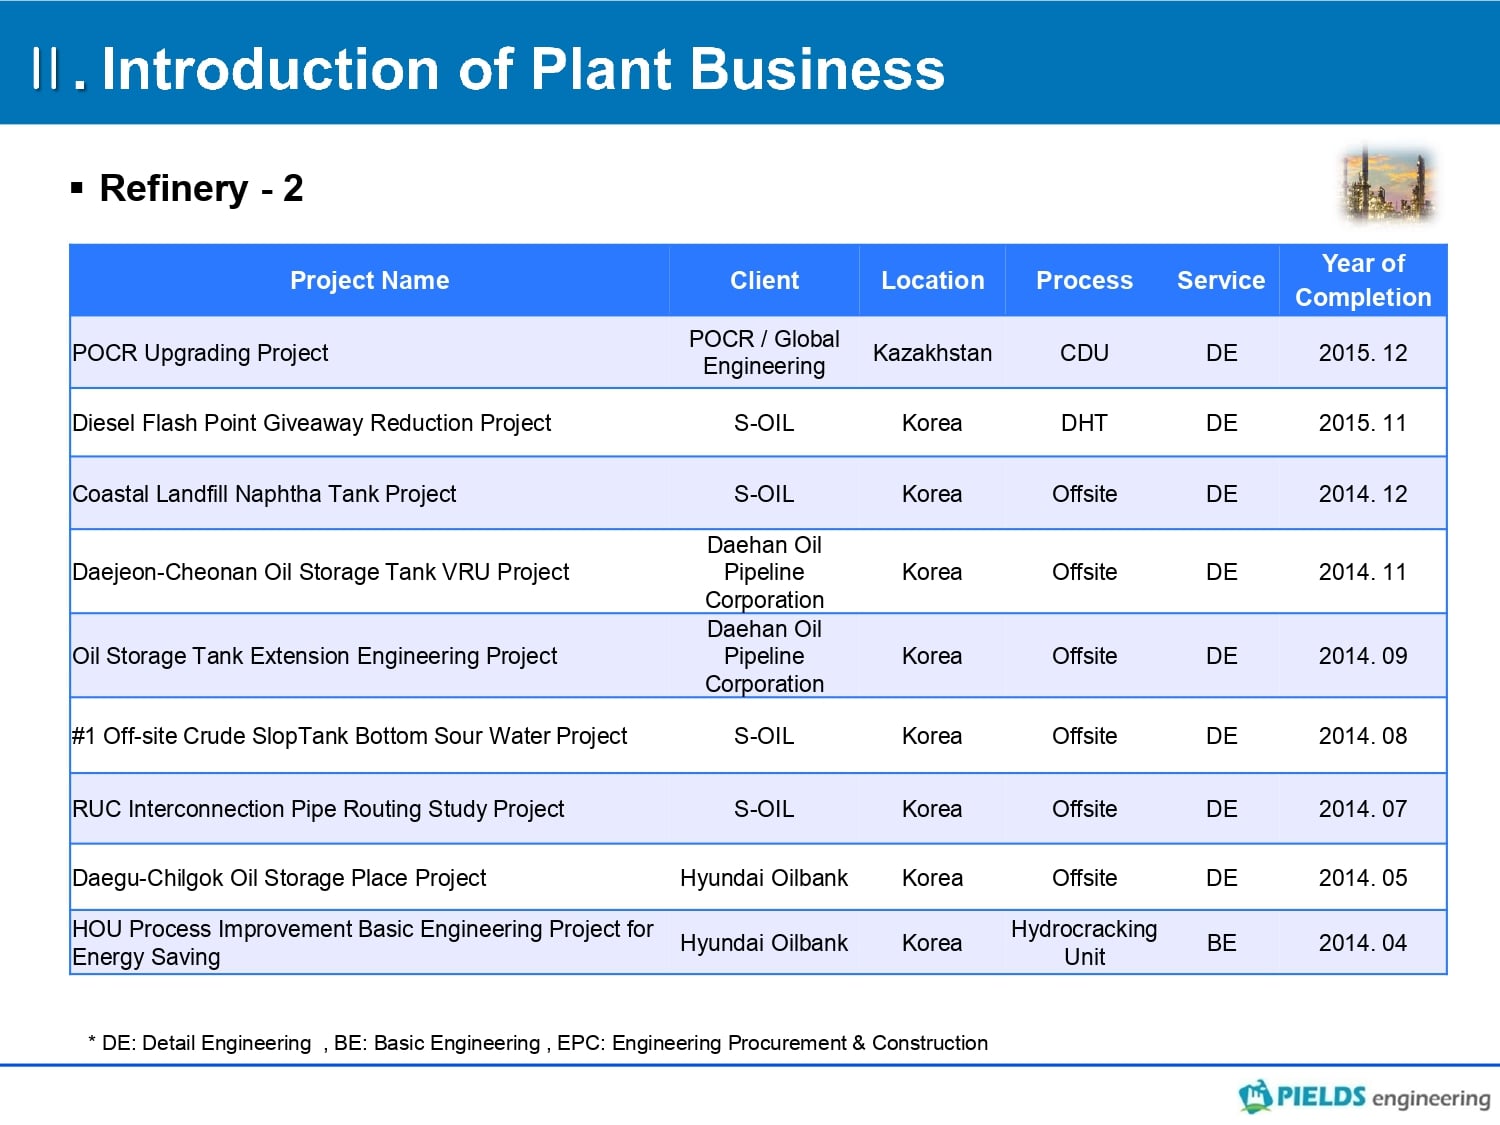Click the 'Service' column header
This screenshot has height=1125, width=1500.
click(x=1221, y=280)
